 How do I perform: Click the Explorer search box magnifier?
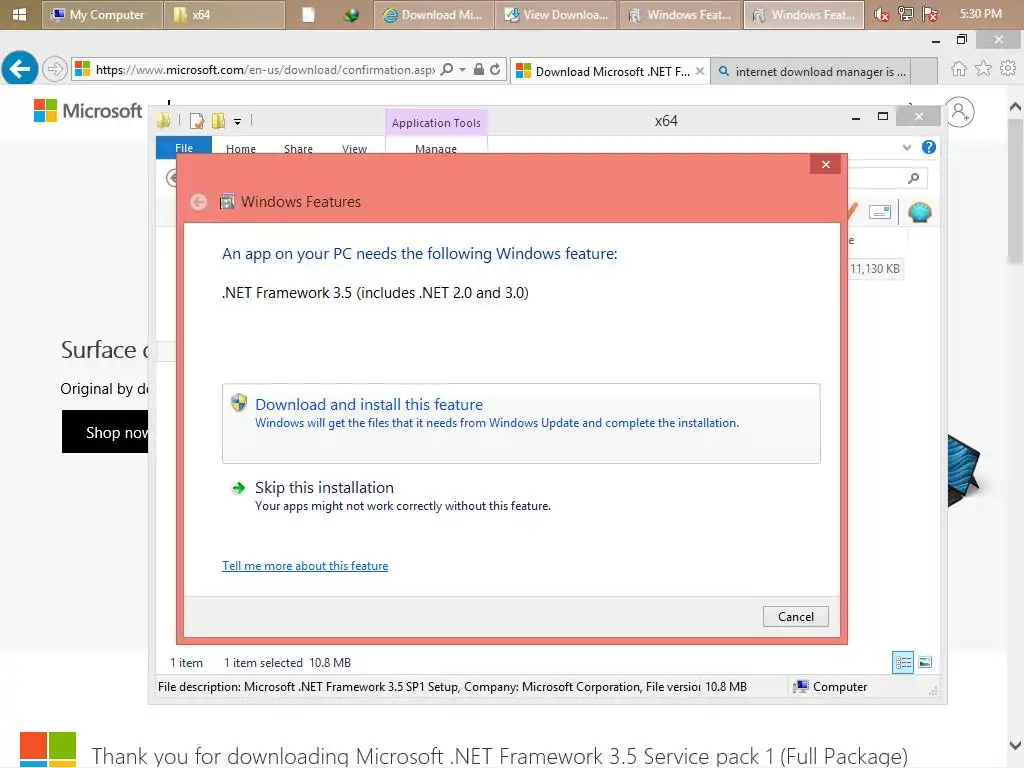coord(914,178)
